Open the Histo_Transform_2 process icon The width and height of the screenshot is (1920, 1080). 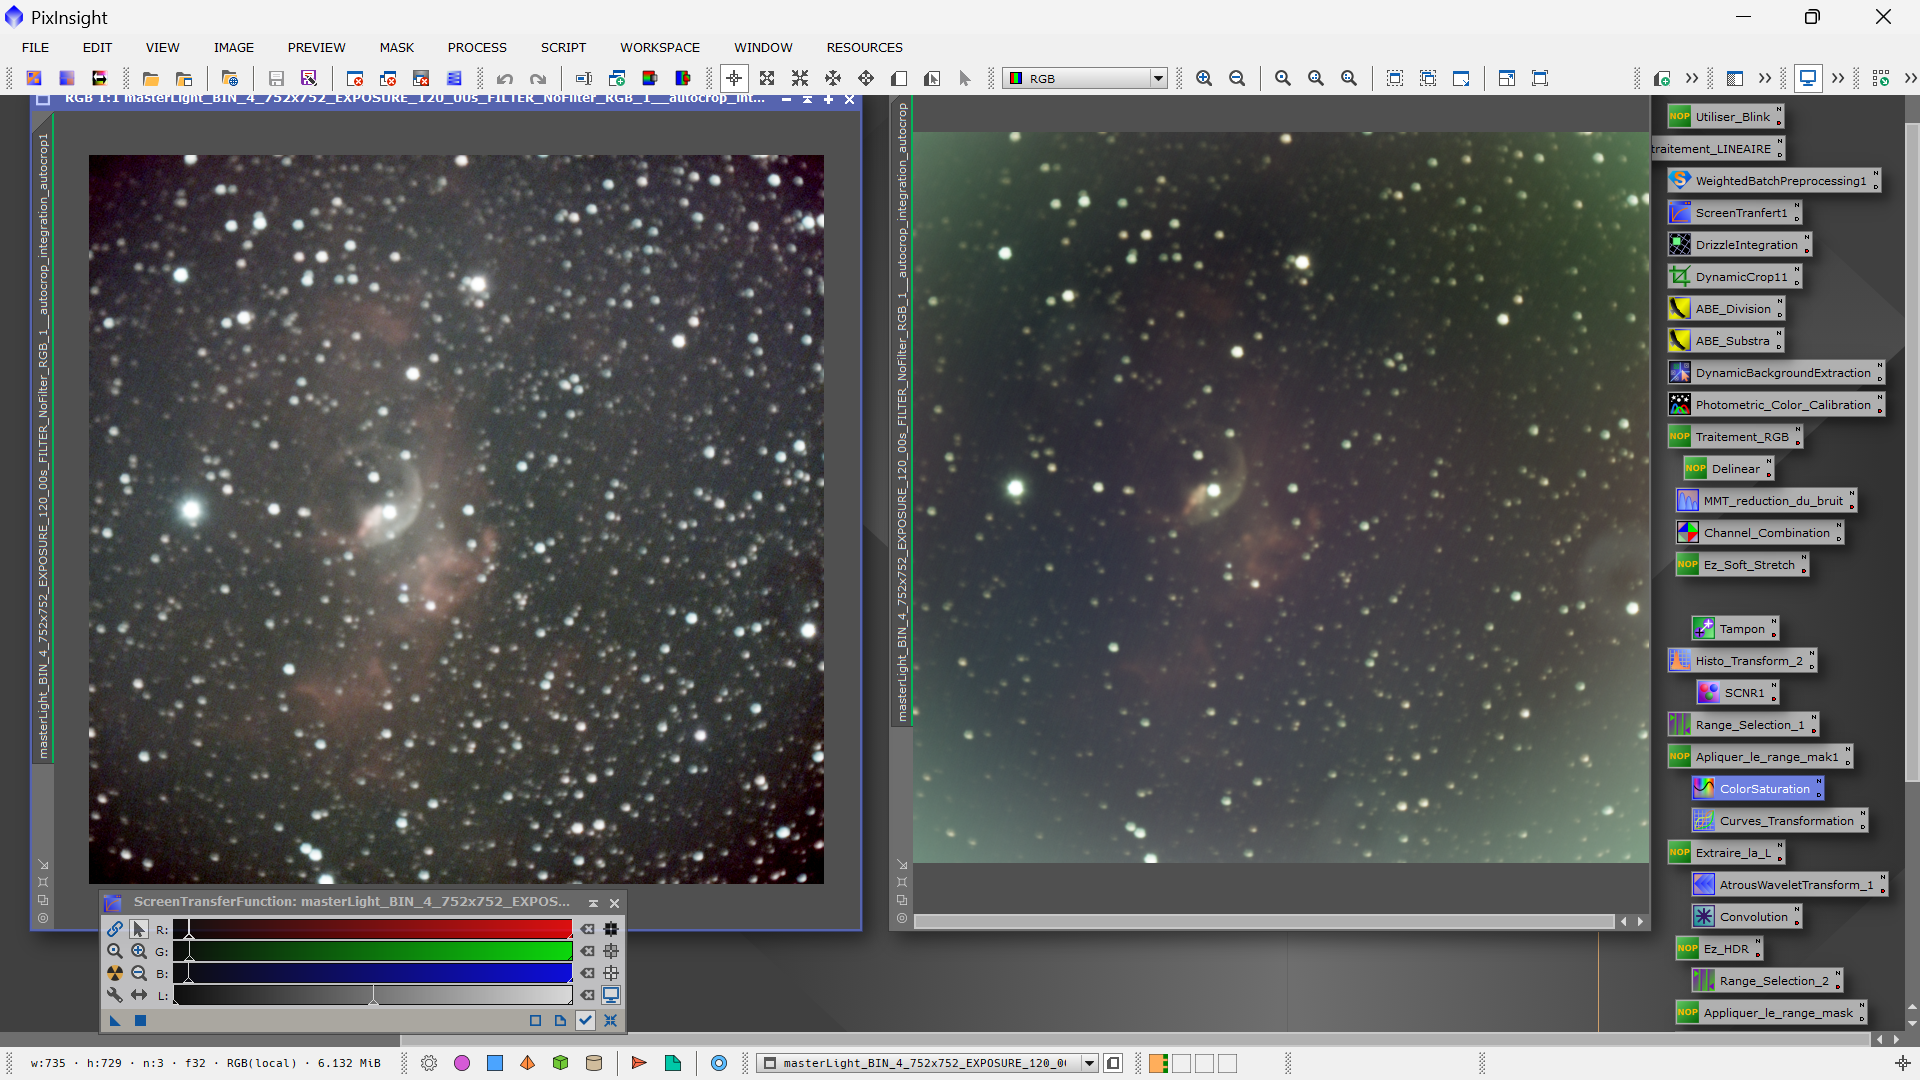coord(1742,661)
